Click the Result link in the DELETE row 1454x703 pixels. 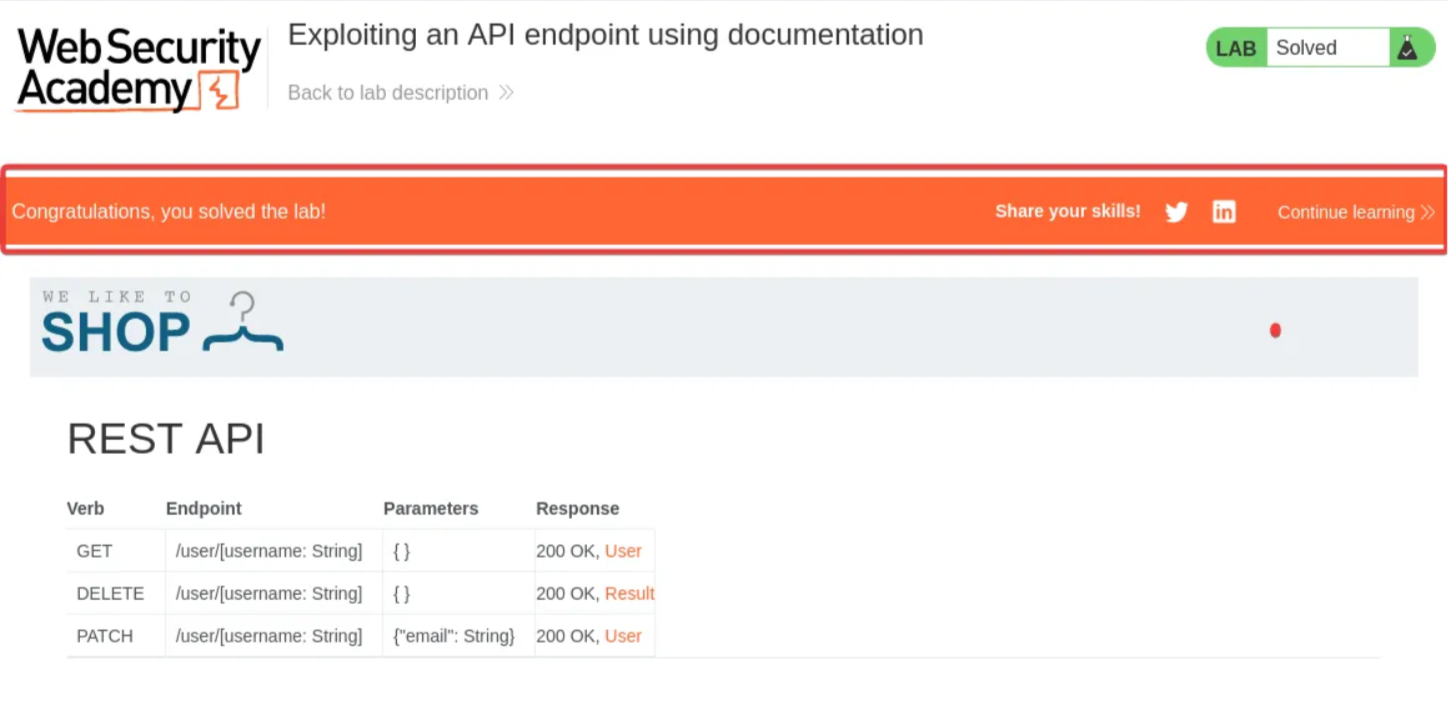point(630,593)
